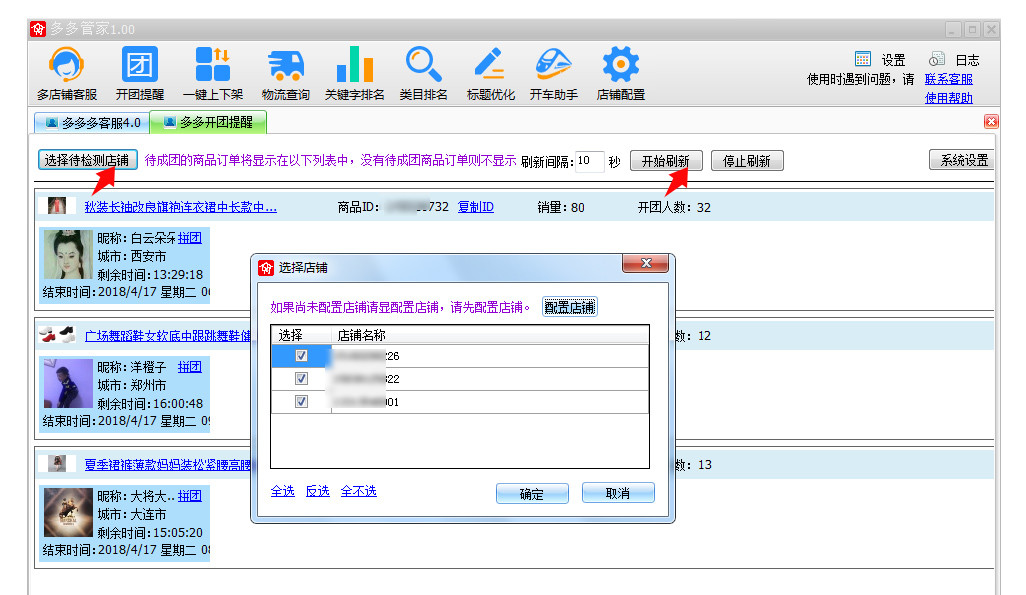Screen dimensions: 1026x595
Task: Click the 设置 settings icon at top right
Action: (863, 59)
